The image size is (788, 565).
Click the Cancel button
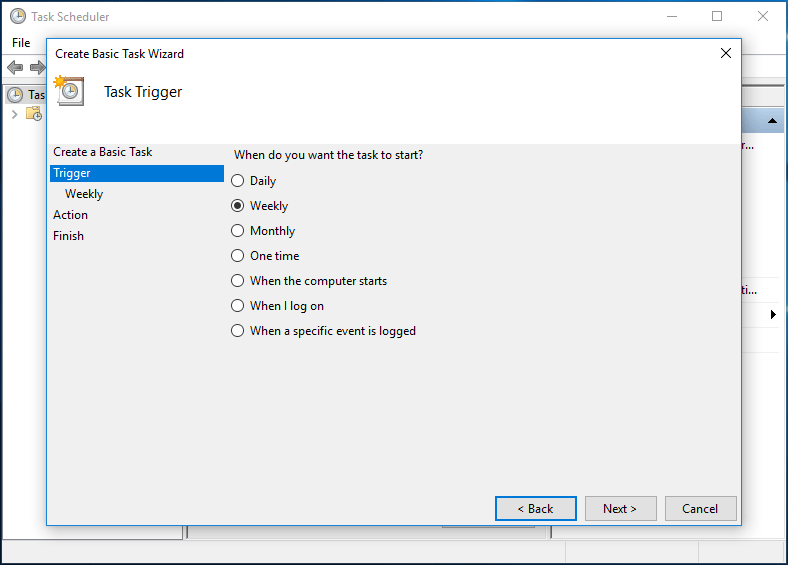[x=700, y=508]
